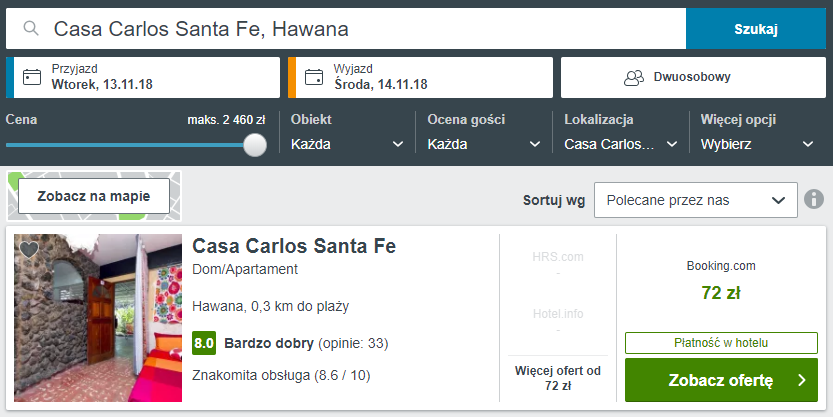Click the search magnifier icon

tap(32, 29)
